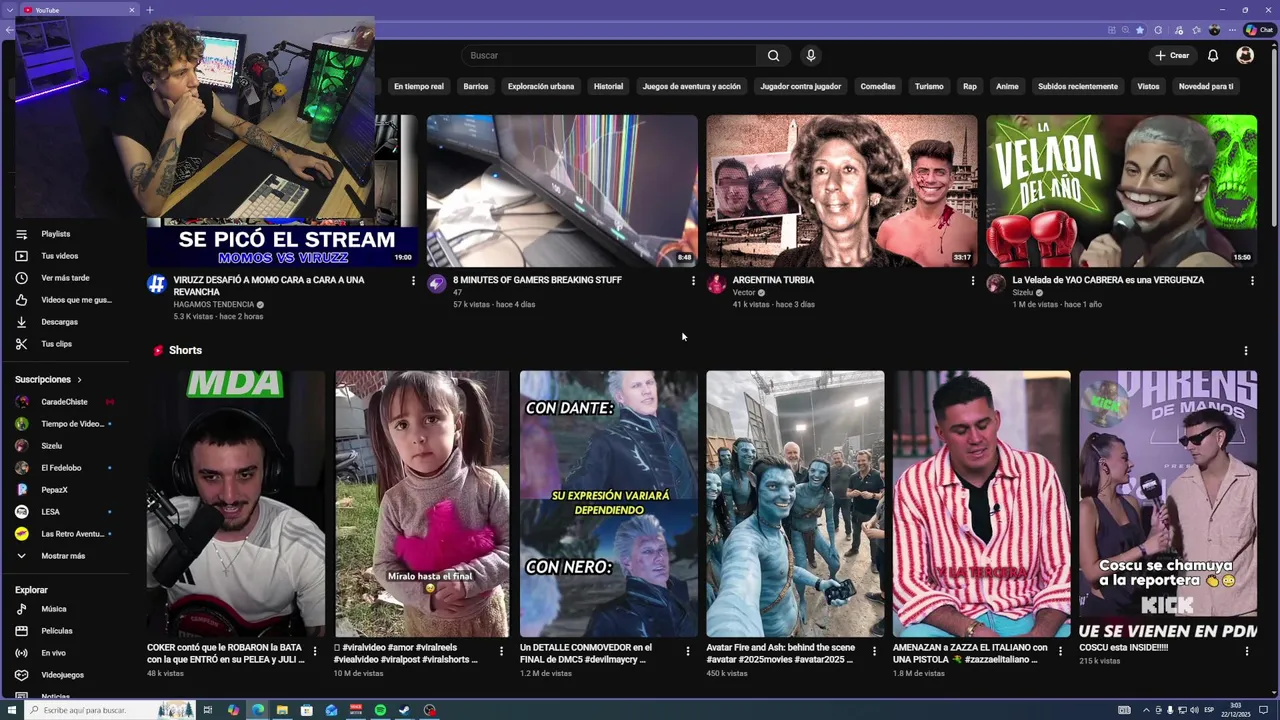The height and width of the screenshot is (720, 1280).
Task: Select the En tiempo real chip
Action: 418,87
